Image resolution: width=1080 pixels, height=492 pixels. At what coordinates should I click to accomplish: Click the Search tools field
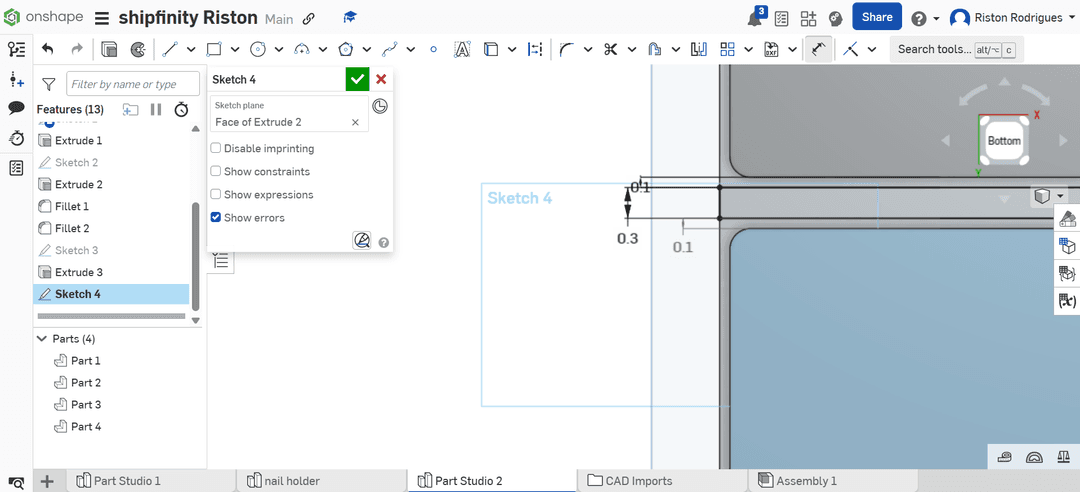click(956, 50)
